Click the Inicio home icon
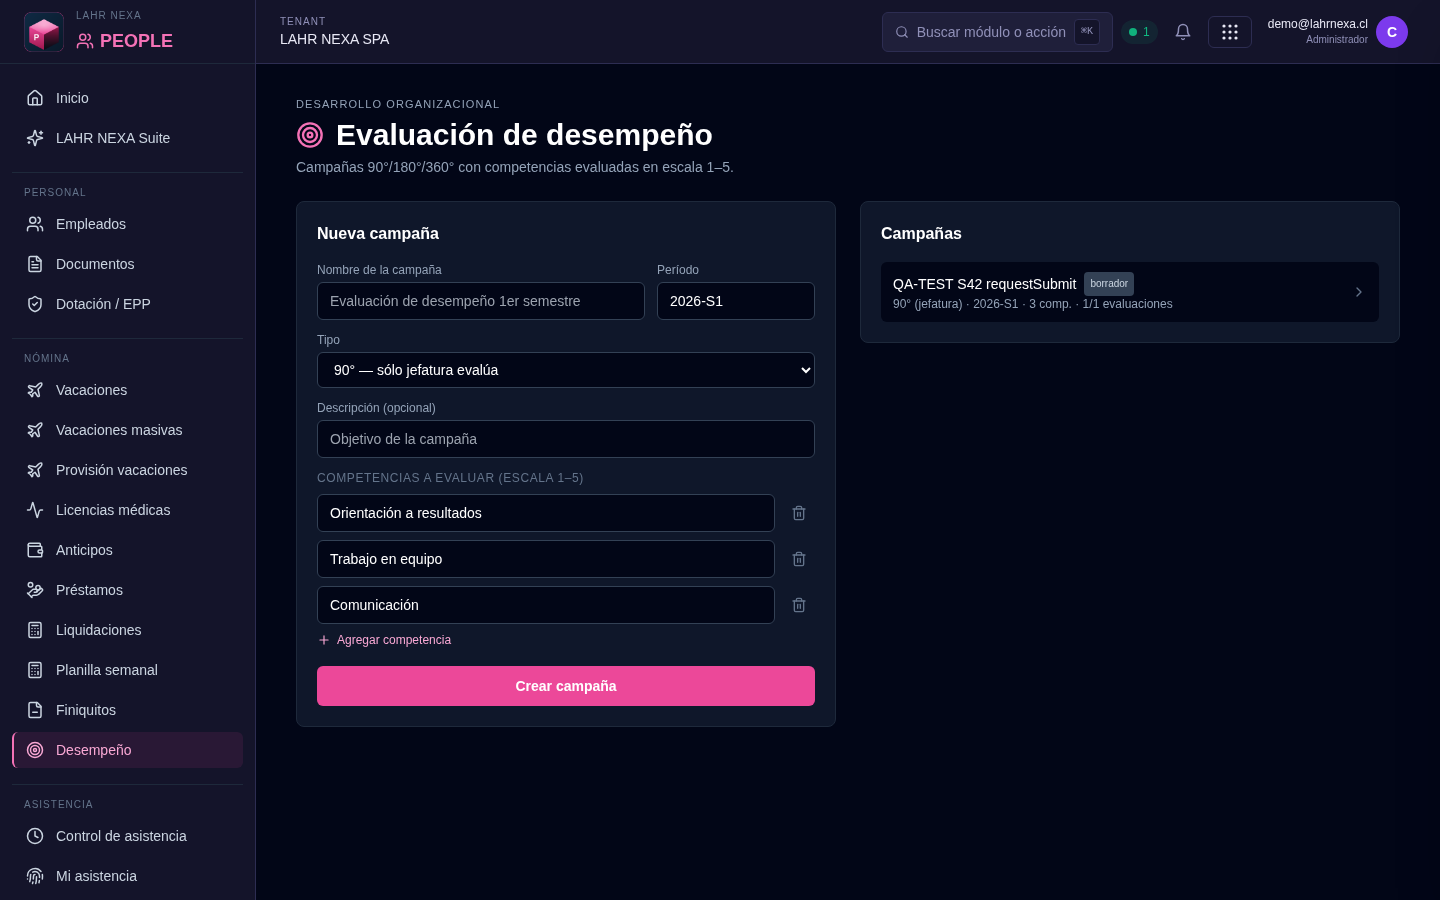Screen dimensions: 1440x900 pyautogui.click(x=35, y=98)
